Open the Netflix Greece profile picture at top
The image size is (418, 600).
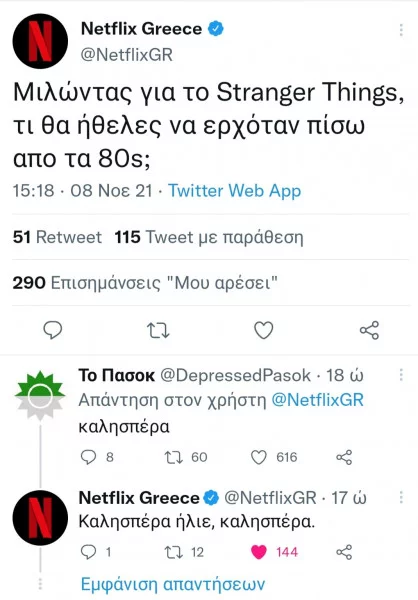click(x=40, y=41)
